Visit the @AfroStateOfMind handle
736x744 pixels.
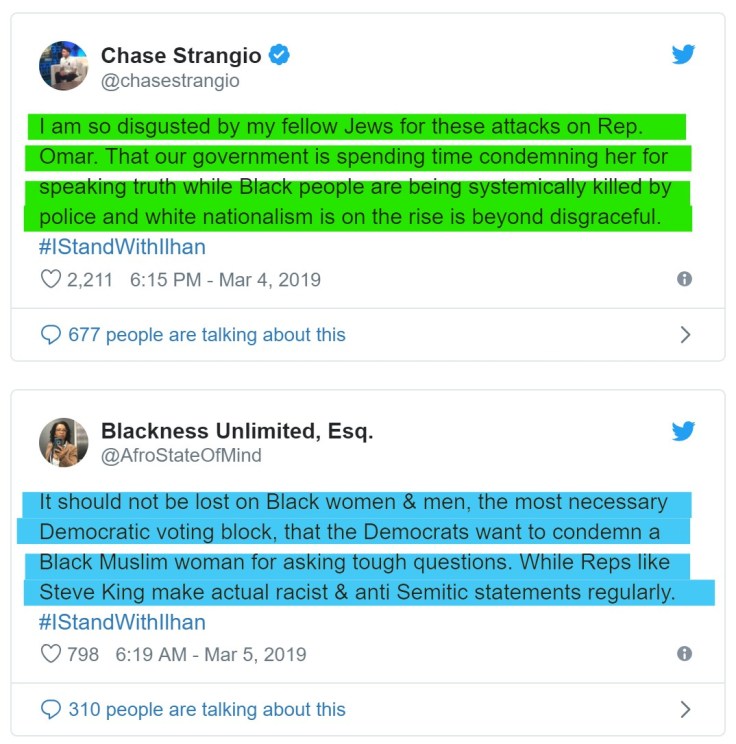pos(179,457)
